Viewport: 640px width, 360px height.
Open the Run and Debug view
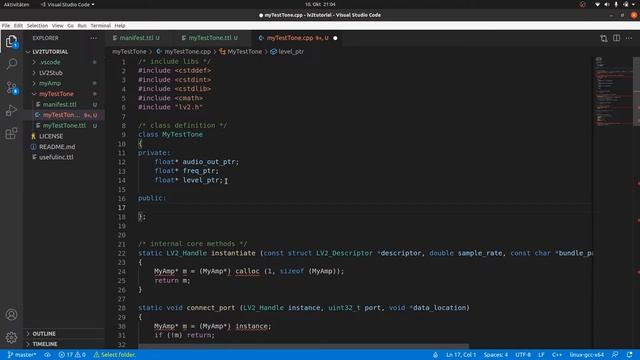coord(11,110)
